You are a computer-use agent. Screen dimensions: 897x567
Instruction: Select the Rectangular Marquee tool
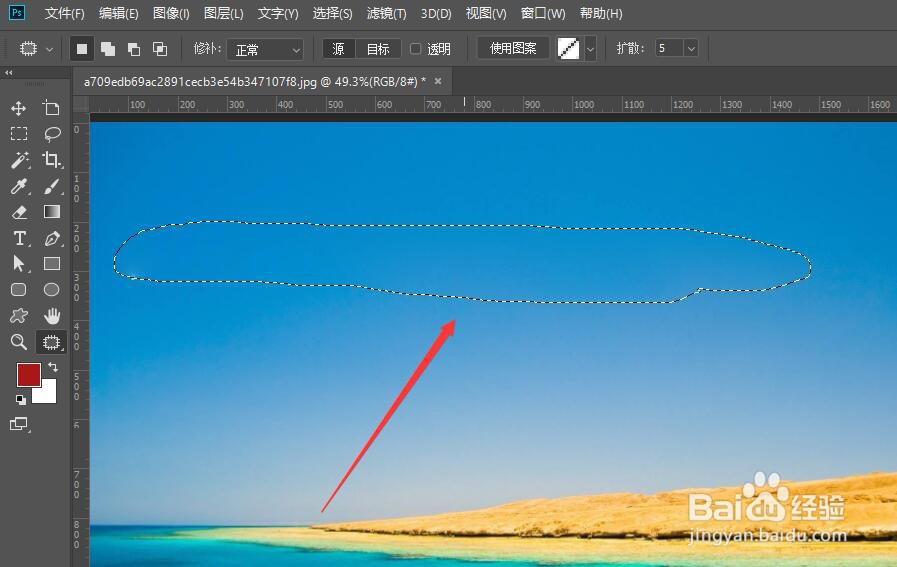[18, 134]
